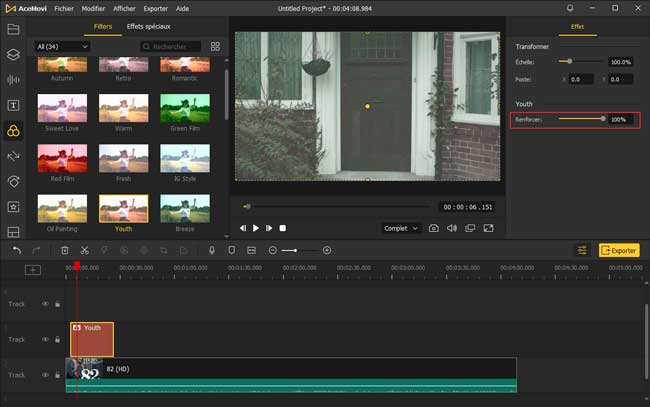Screen dimensions: 650x407
Task: Open the Complet preview quality dropdown
Action: [400, 228]
